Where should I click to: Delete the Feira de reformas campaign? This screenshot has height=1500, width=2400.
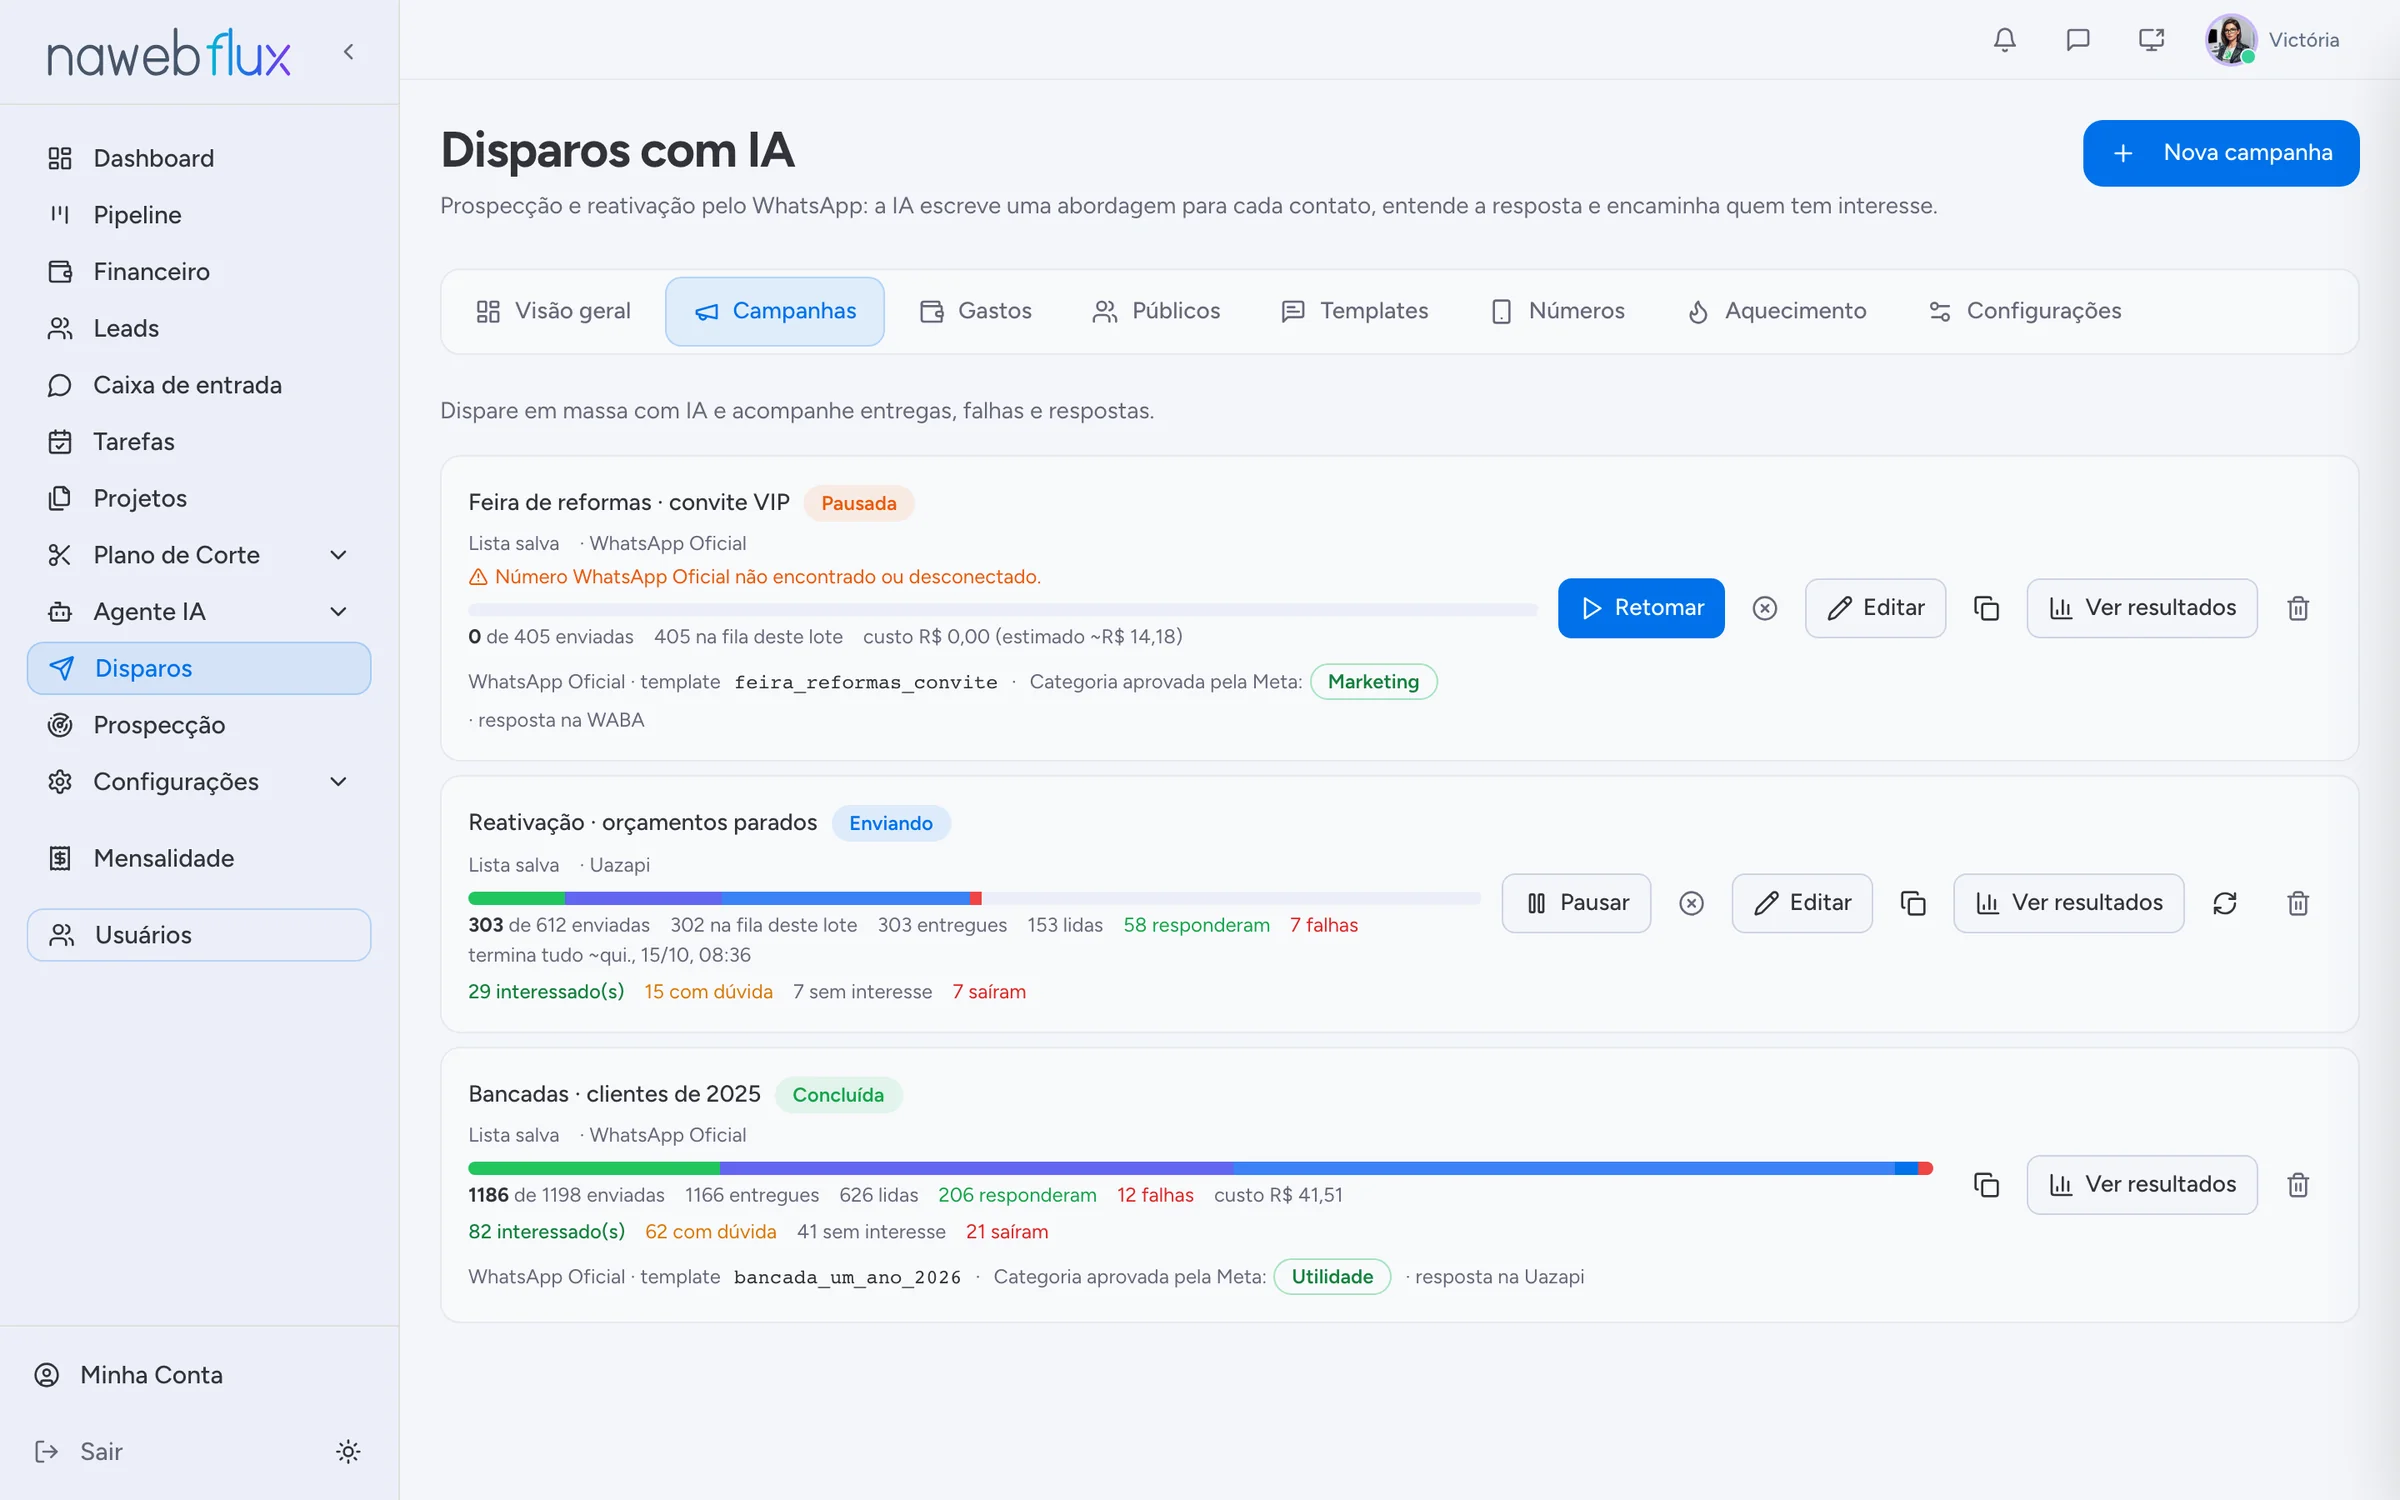[x=2298, y=608]
